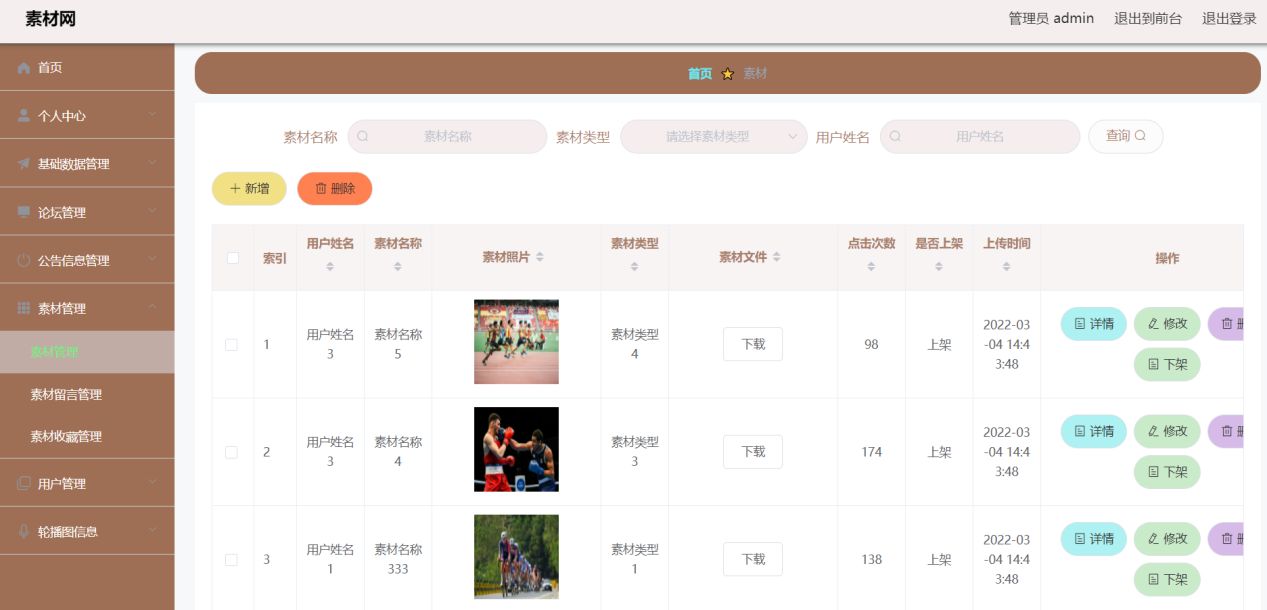1267x610 pixels.
Task: Collapse 素材管理 sidebar menu chevron
Action: (x=153, y=307)
